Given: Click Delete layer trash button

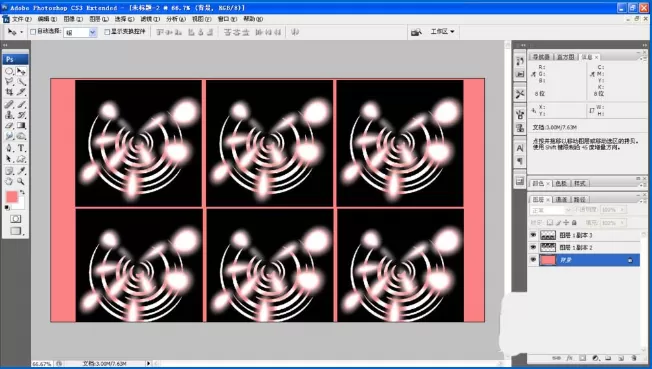Looking at the screenshot, I should point(634,358).
